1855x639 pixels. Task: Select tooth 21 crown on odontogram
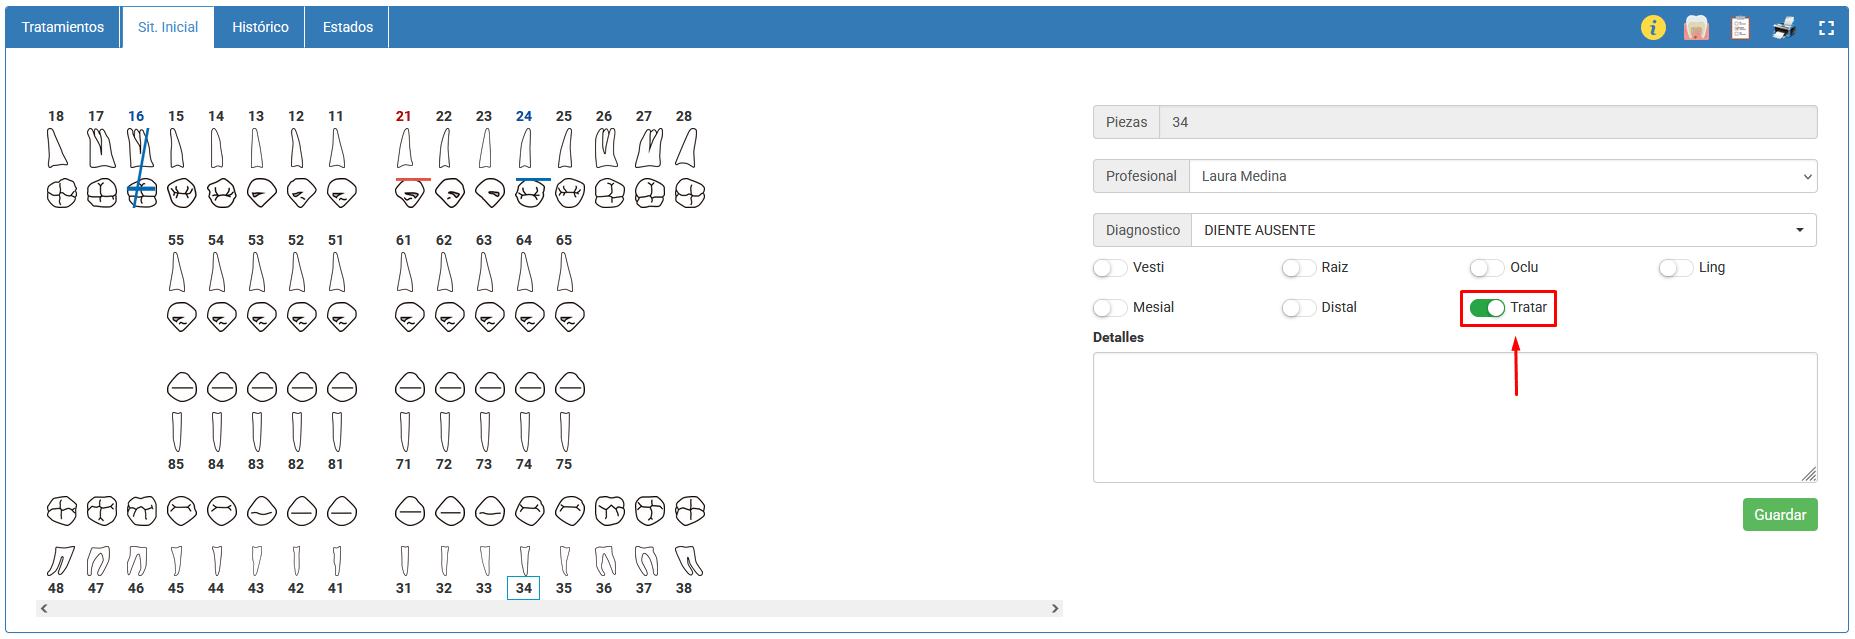(x=409, y=194)
